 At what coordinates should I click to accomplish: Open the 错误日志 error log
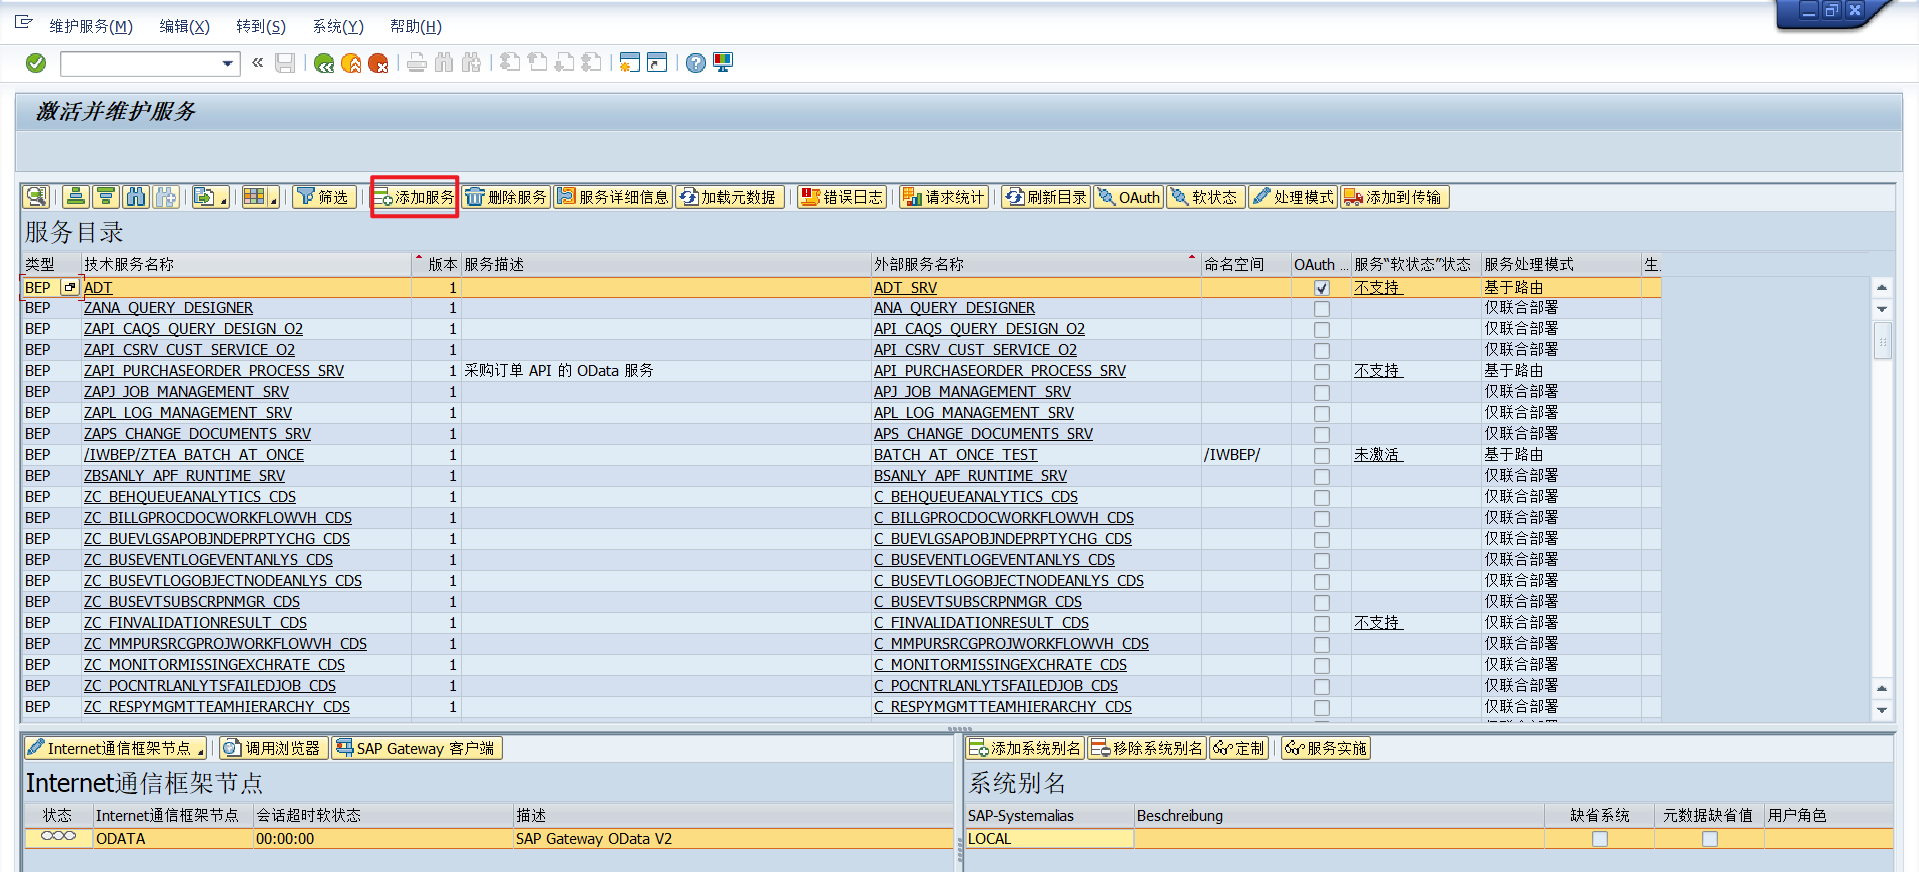(842, 197)
